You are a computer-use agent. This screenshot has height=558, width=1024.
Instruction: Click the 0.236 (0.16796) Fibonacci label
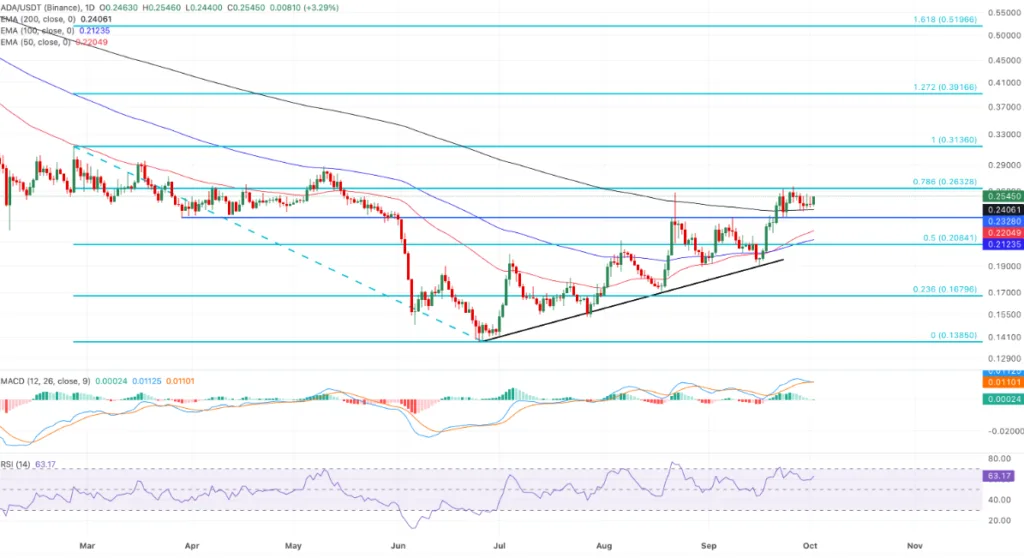click(x=945, y=289)
